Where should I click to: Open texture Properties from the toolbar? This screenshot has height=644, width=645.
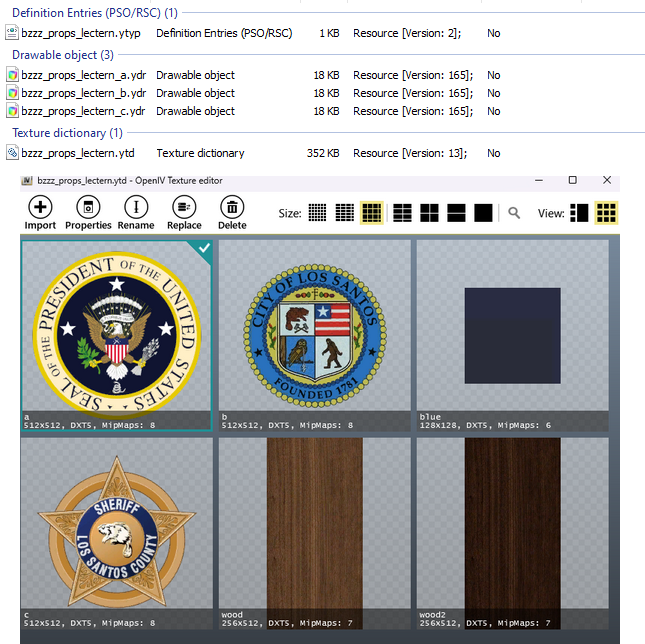88,207
